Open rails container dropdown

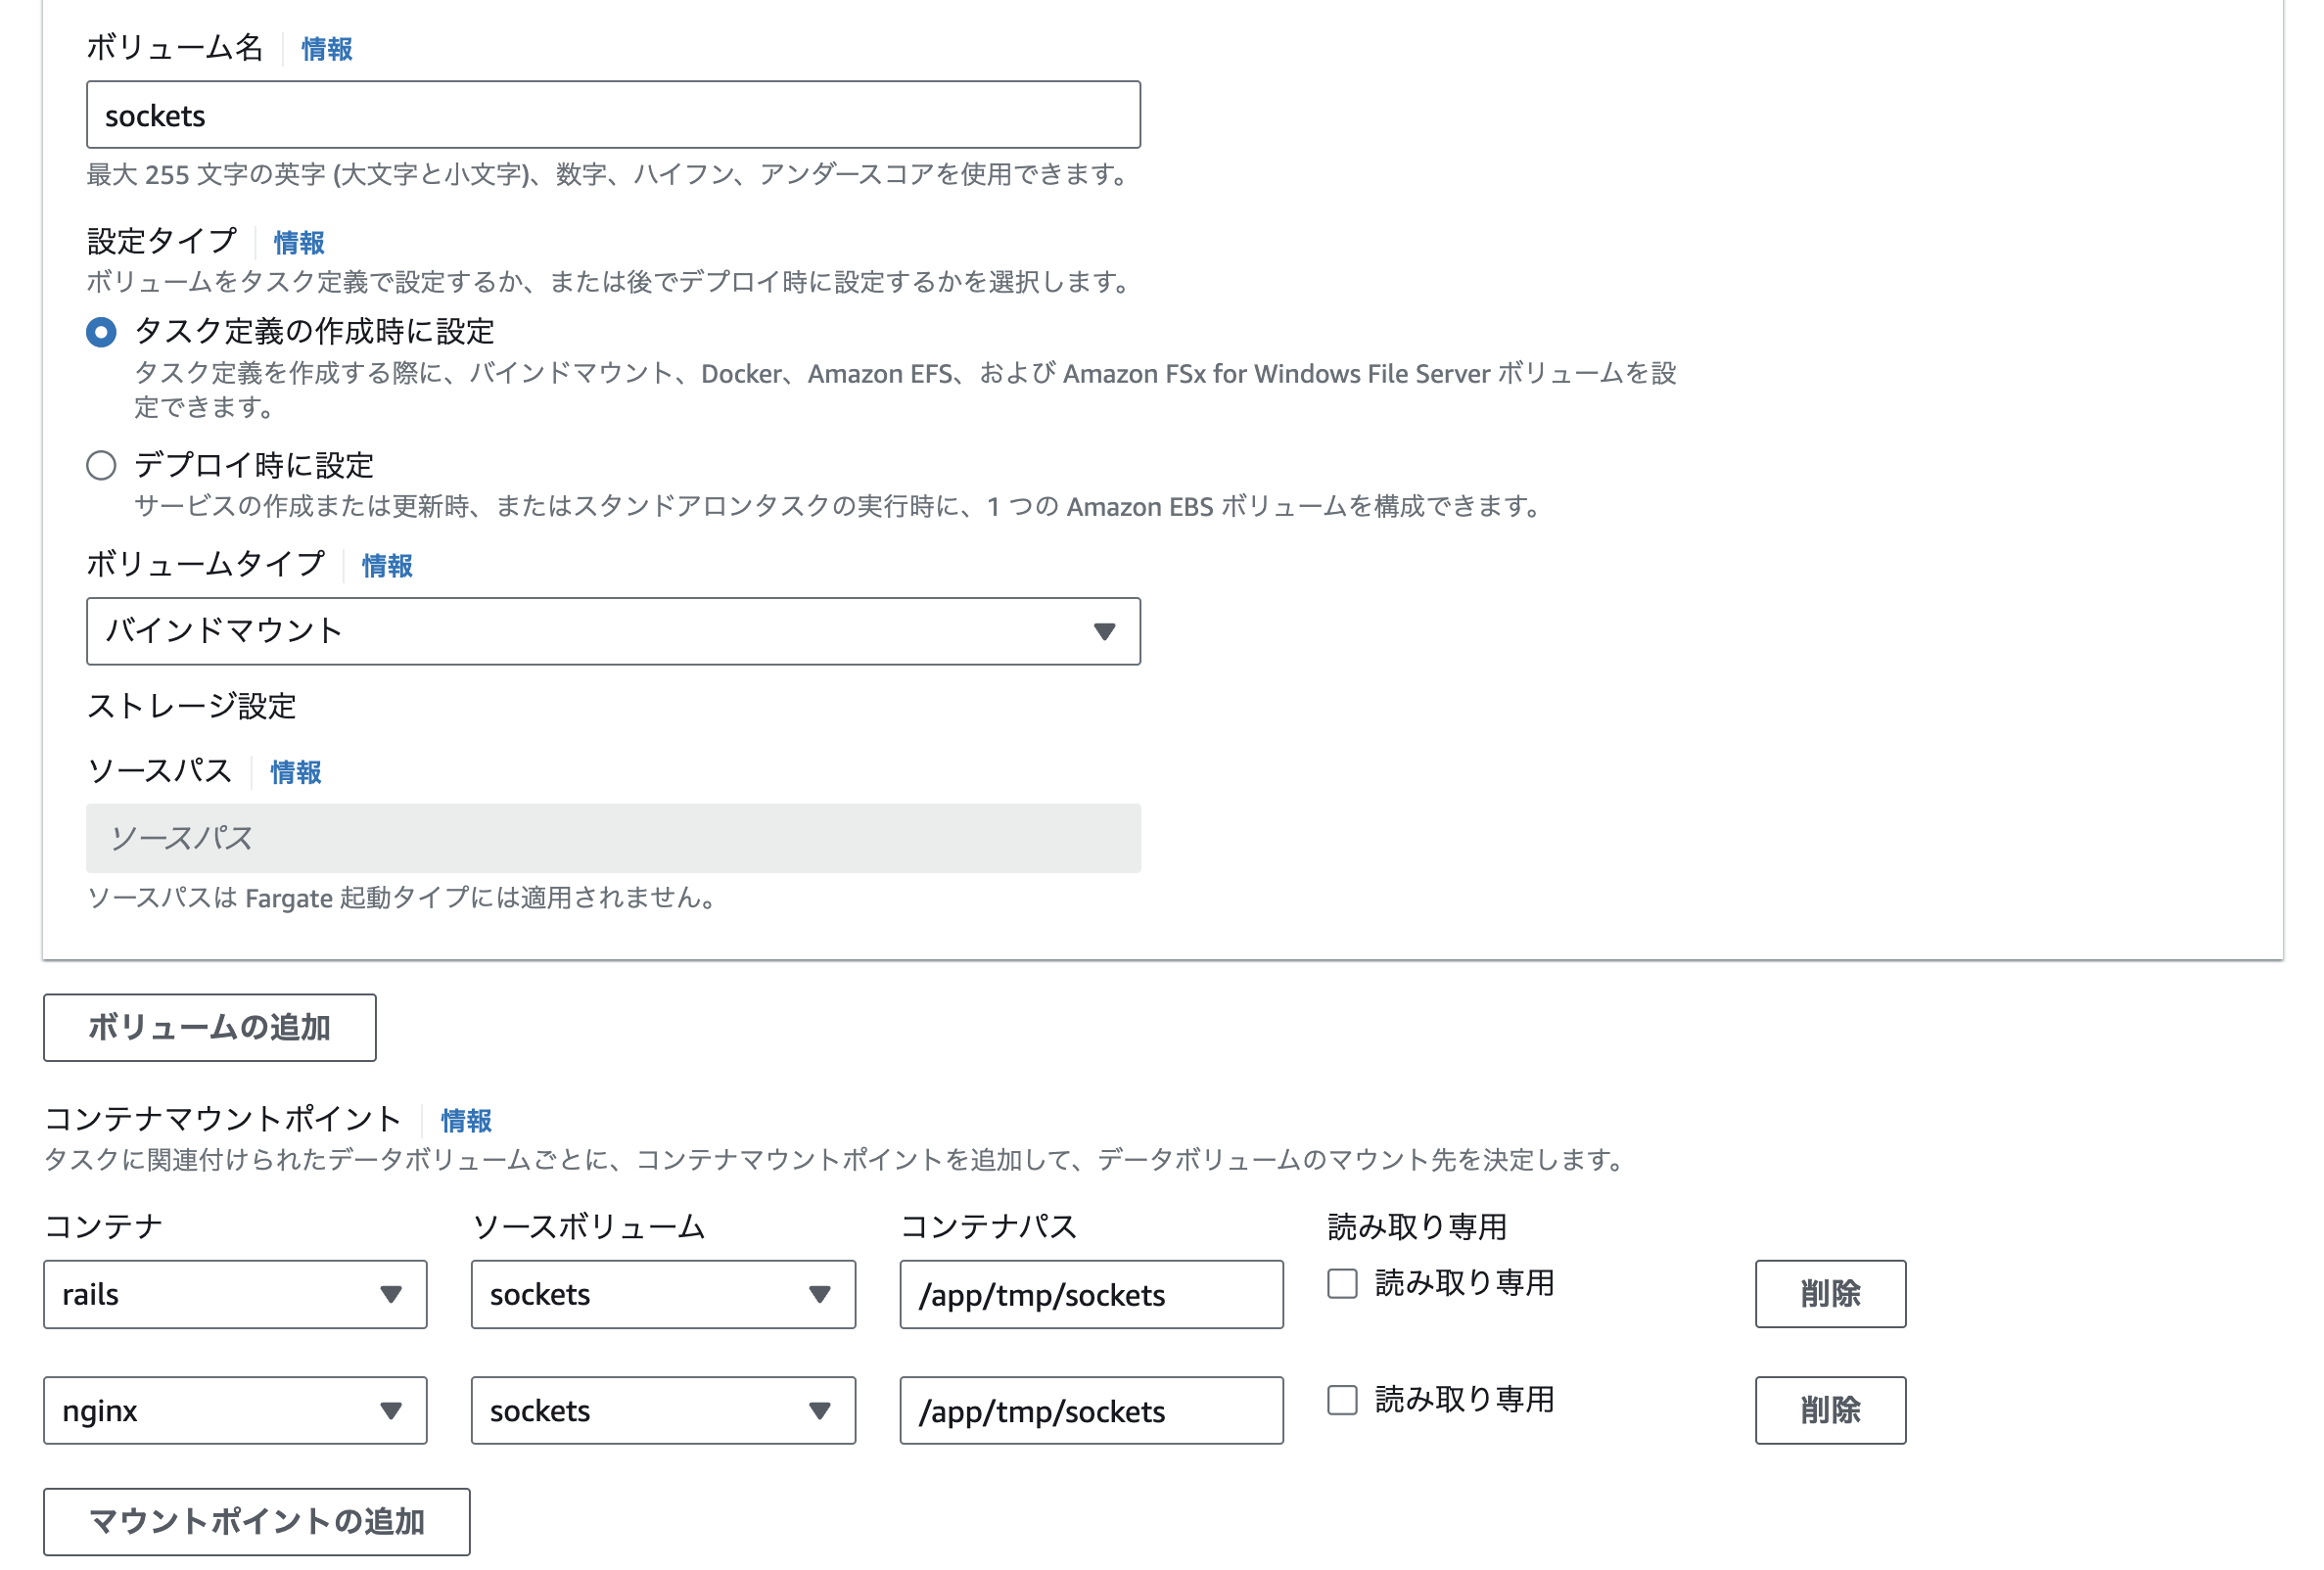pyautogui.click(x=235, y=1294)
